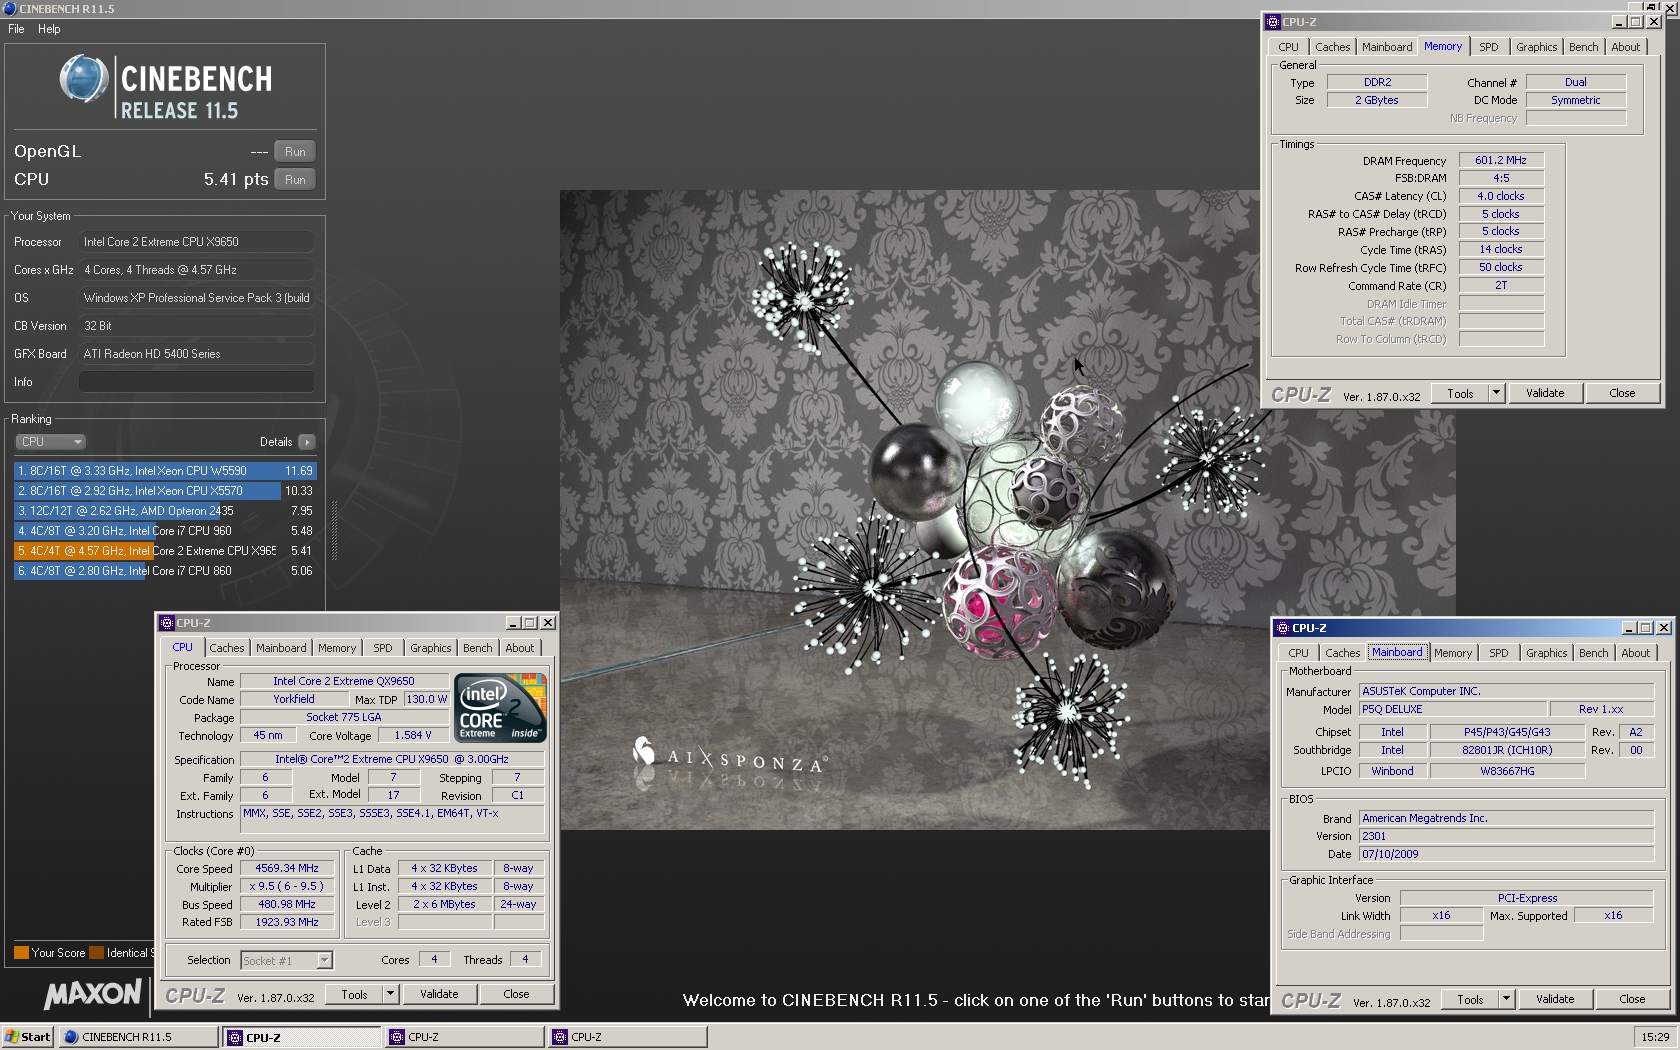Click Close button in CPU-Z CPU window

(516, 994)
